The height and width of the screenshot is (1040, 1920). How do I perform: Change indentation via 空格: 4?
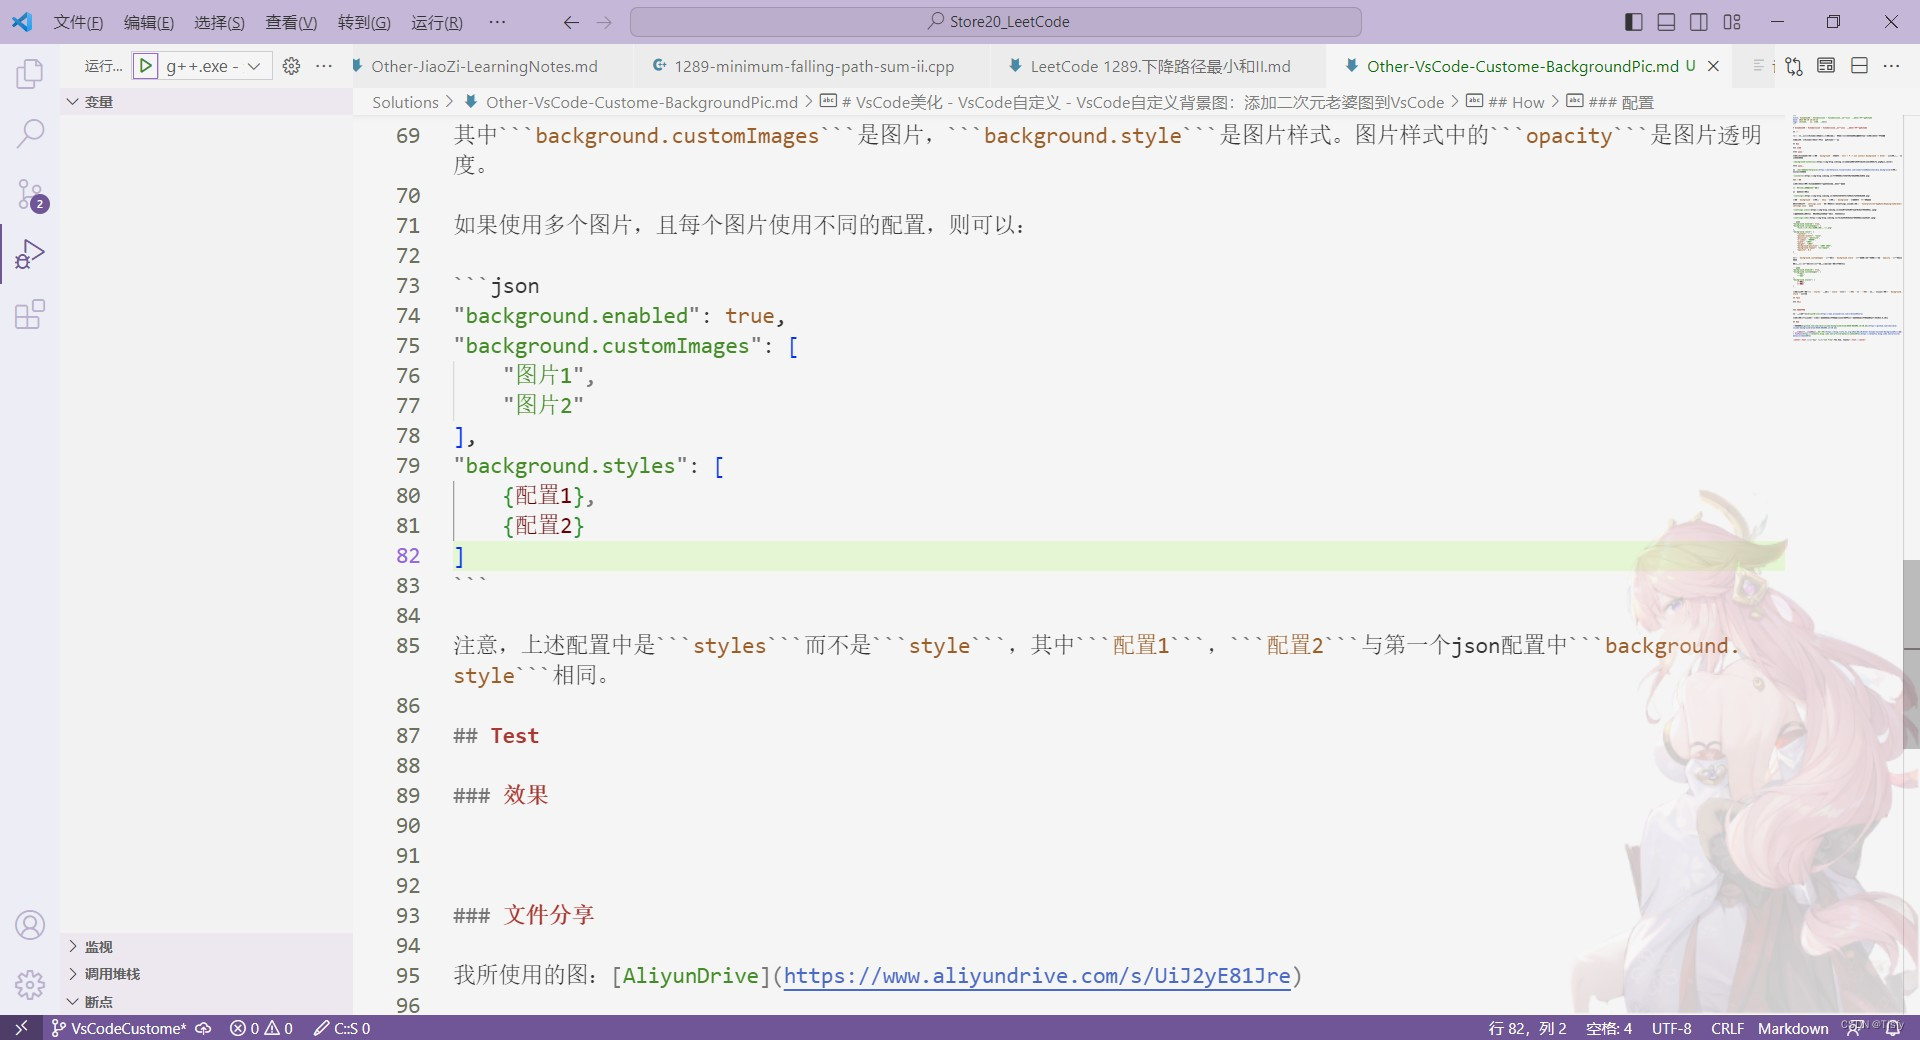tap(1609, 1028)
